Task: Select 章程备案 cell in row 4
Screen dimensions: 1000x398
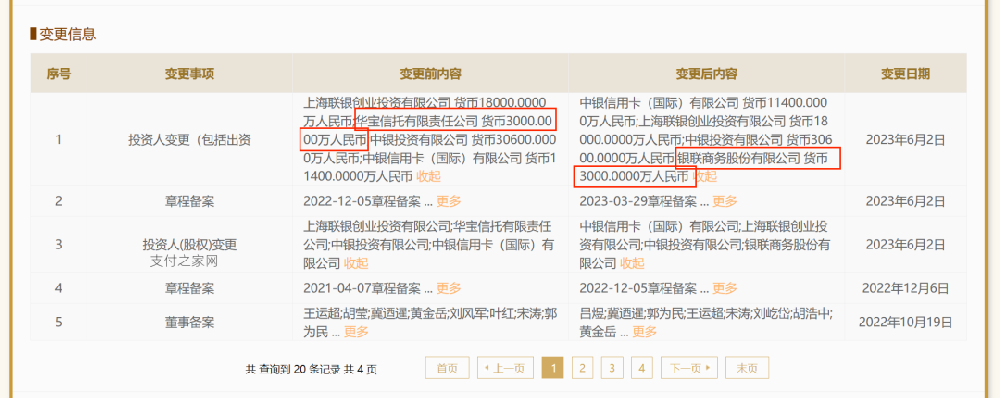Action: (189, 288)
